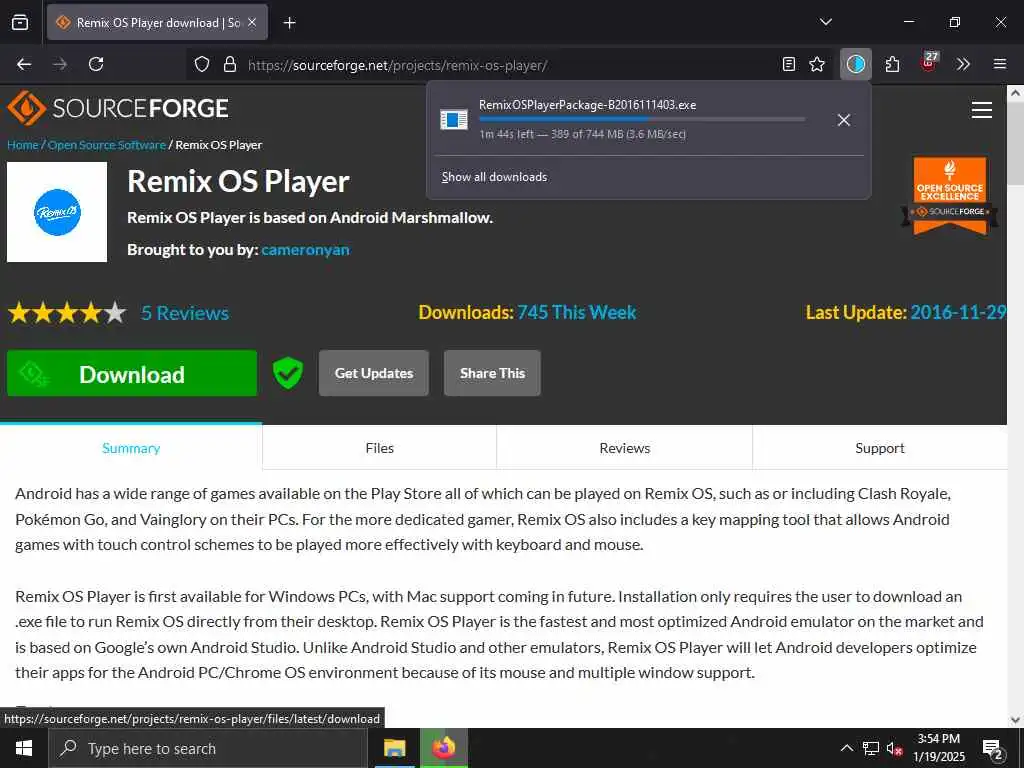The height and width of the screenshot is (768, 1024).
Task: Click the forward navigation arrow
Action: [60, 64]
